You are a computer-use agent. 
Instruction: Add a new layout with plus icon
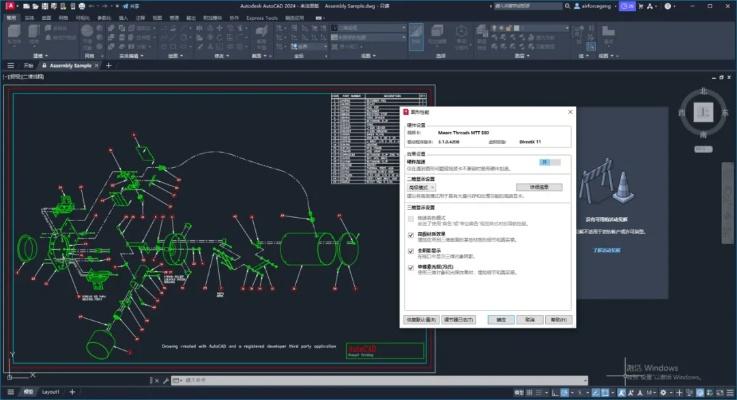[74, 391]
